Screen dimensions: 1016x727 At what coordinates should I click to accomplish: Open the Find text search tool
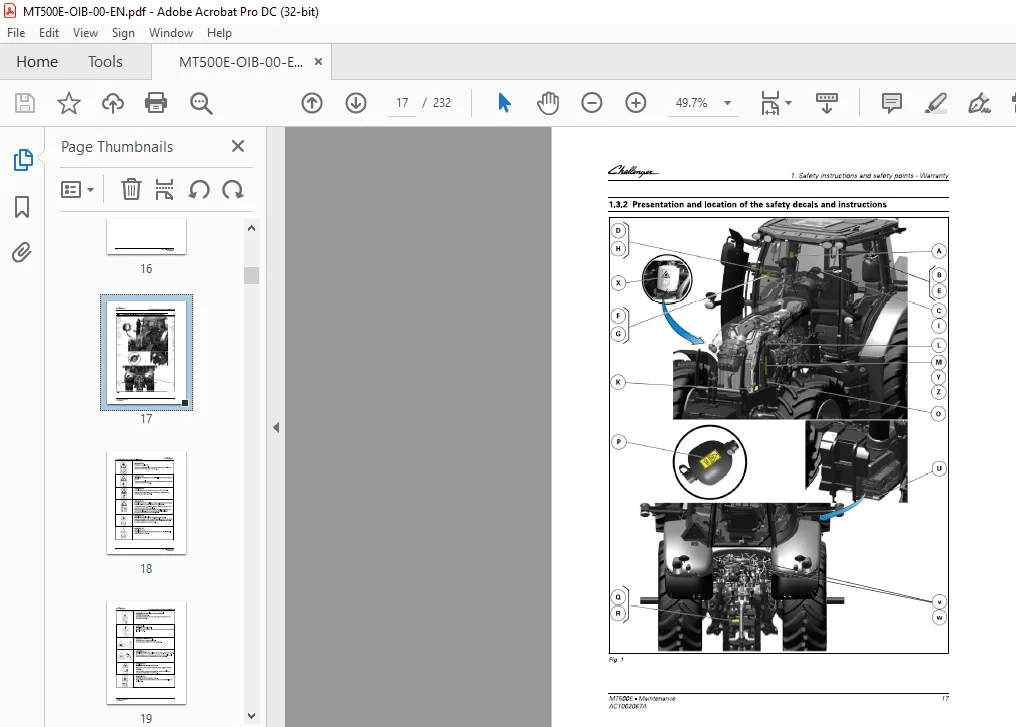201,103
